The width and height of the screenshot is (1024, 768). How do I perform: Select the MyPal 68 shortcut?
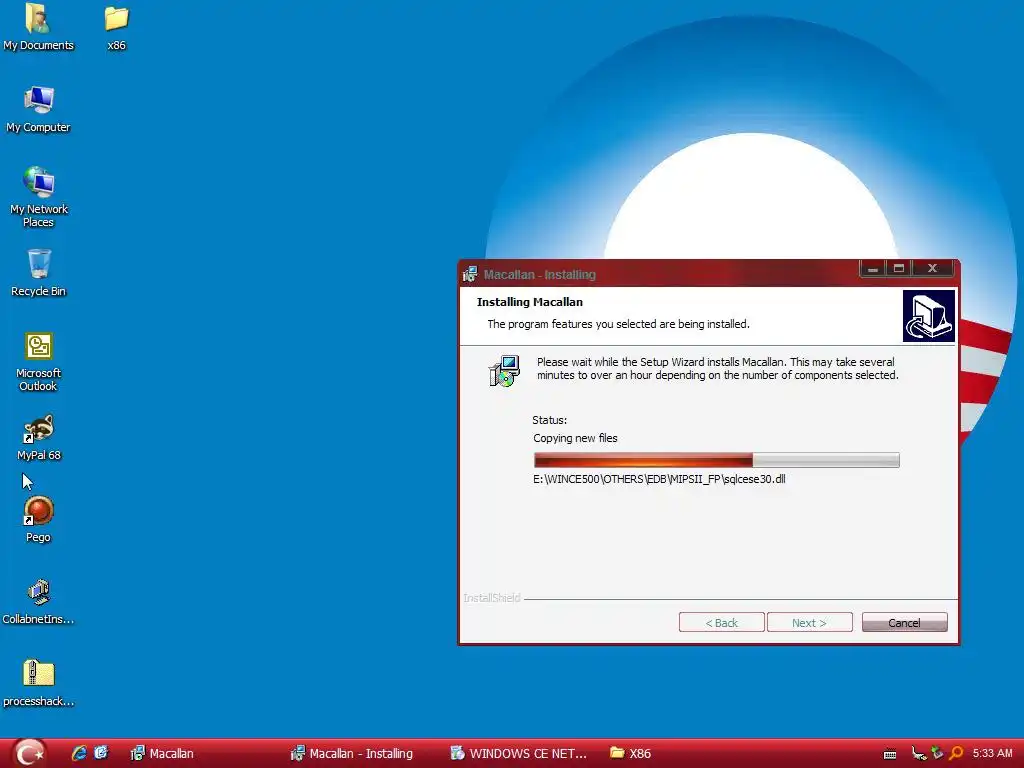pos(39,437)
